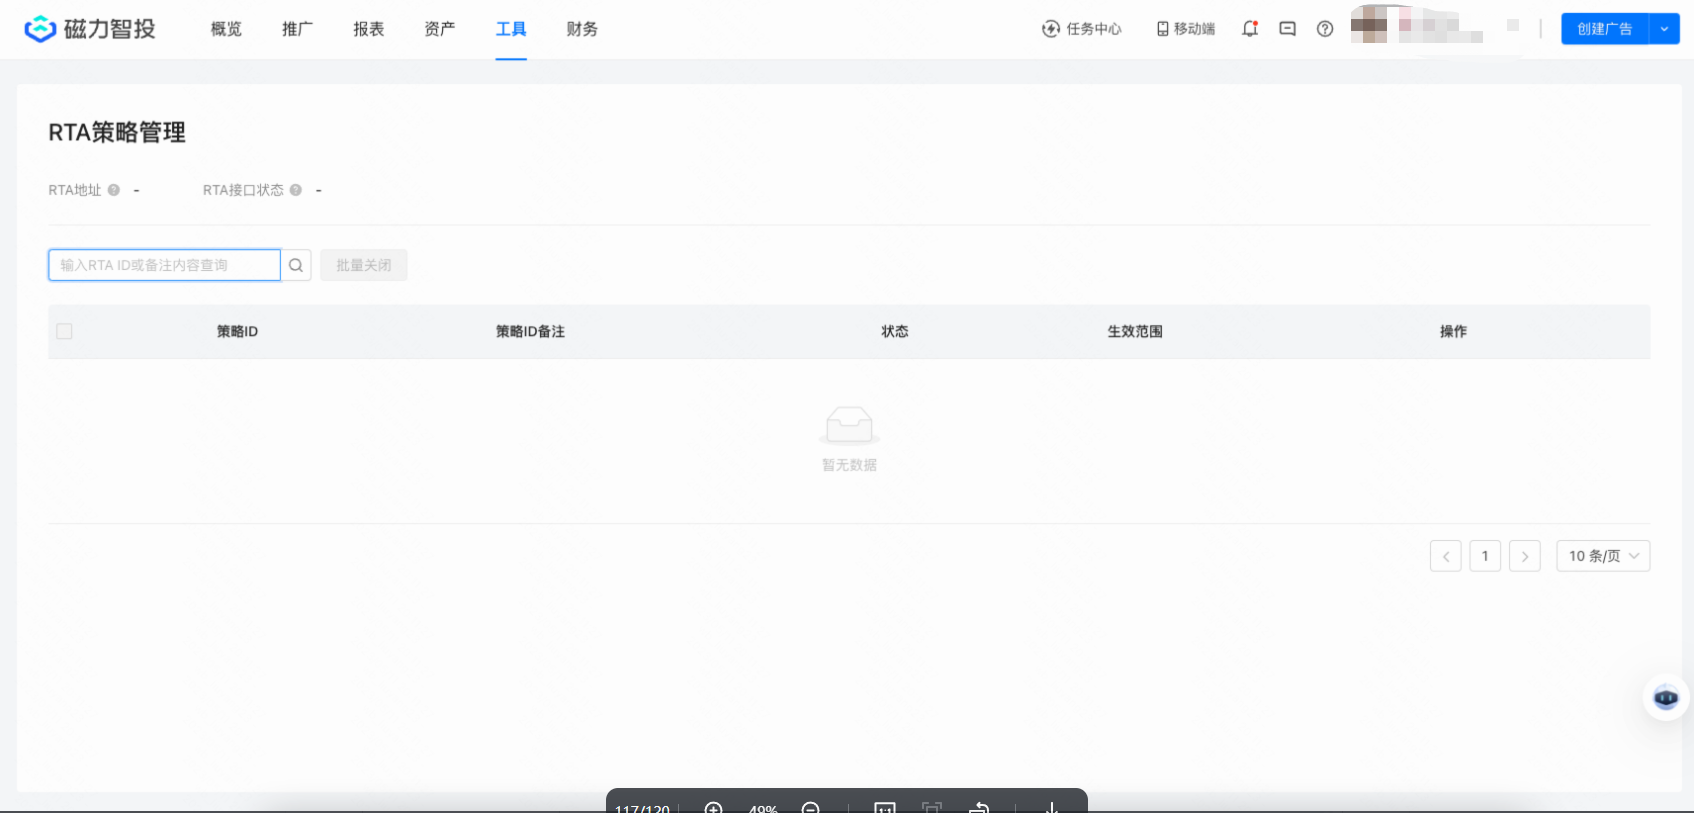
Task: Click the 策略ID备注 column header
Action: point(531,331)
